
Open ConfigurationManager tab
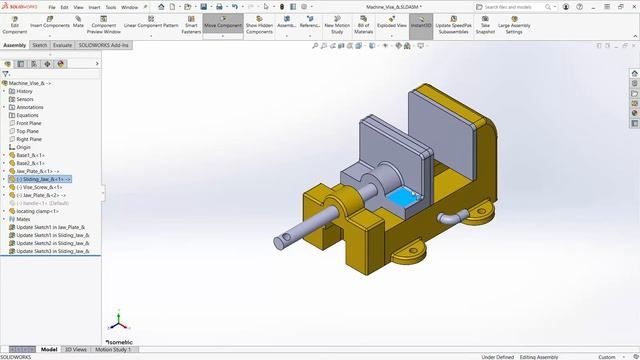34,64
